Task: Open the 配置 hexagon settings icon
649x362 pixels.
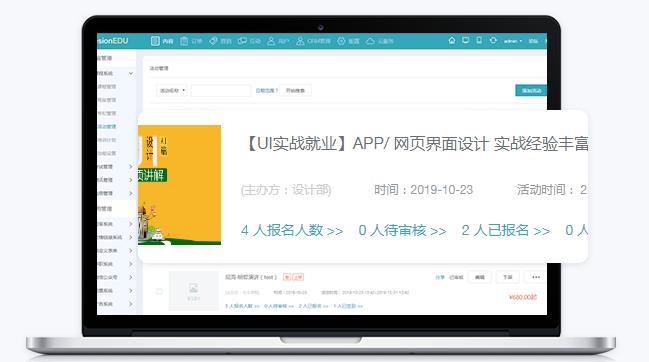Action: click(x=341, y=41)
